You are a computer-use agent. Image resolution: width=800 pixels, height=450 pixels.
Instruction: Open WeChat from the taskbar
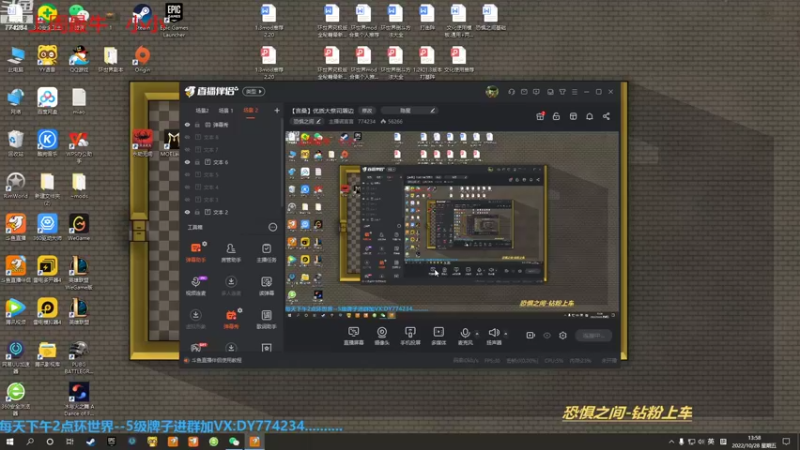(x=234, y=442)
